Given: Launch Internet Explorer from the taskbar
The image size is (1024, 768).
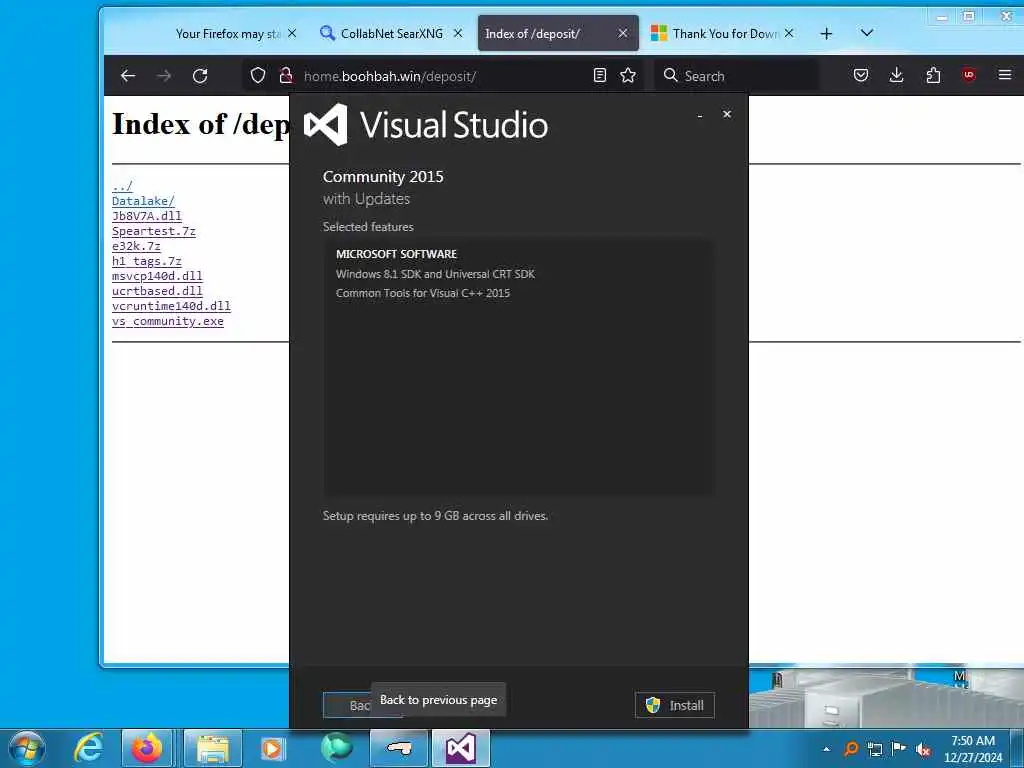Looking at the screenshot, I should (x=88, y=748).
